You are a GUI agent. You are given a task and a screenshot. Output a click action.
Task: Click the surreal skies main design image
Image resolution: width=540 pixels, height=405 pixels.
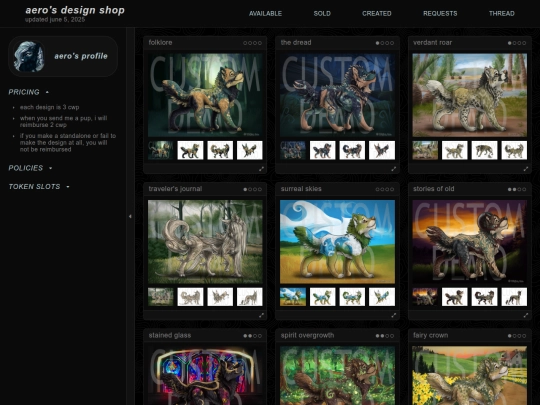coord(338,242)
